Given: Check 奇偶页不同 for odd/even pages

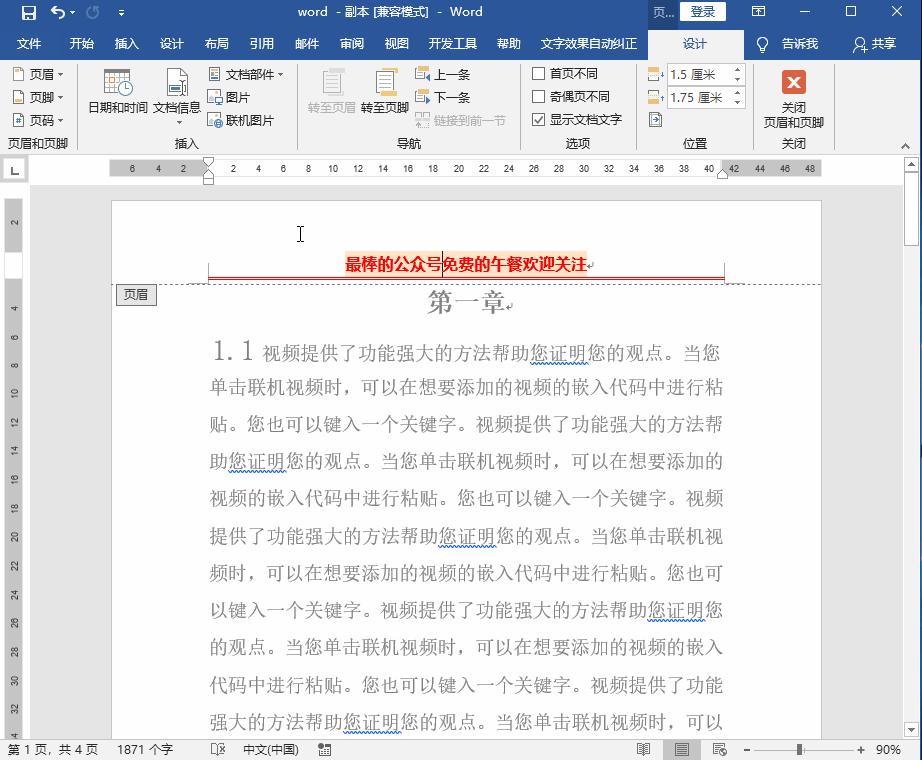Looking at the screenshot, I should (x=540, y=94).
